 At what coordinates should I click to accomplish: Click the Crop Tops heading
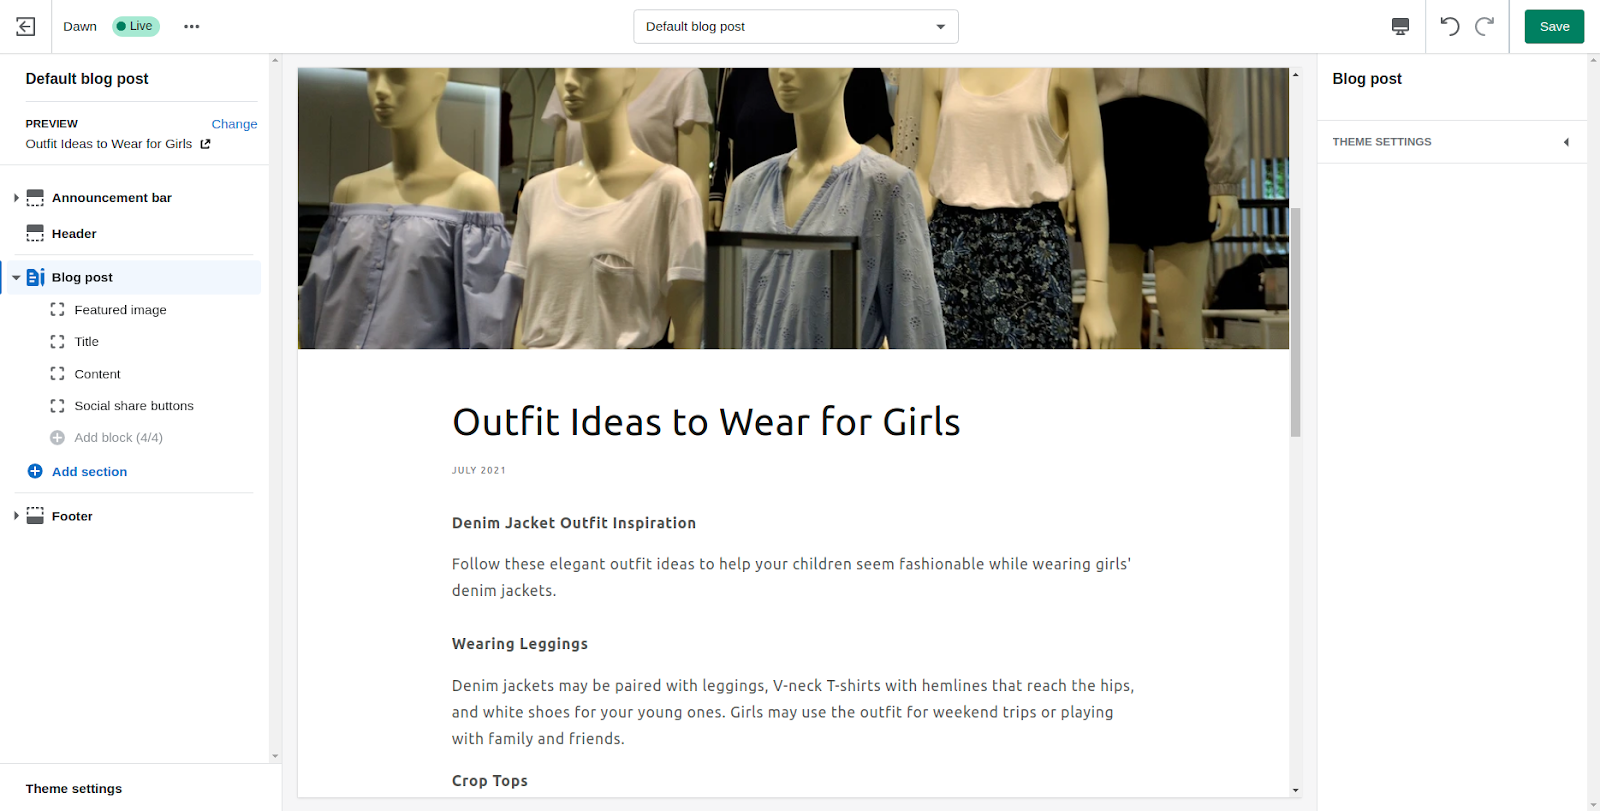point(490,781)
